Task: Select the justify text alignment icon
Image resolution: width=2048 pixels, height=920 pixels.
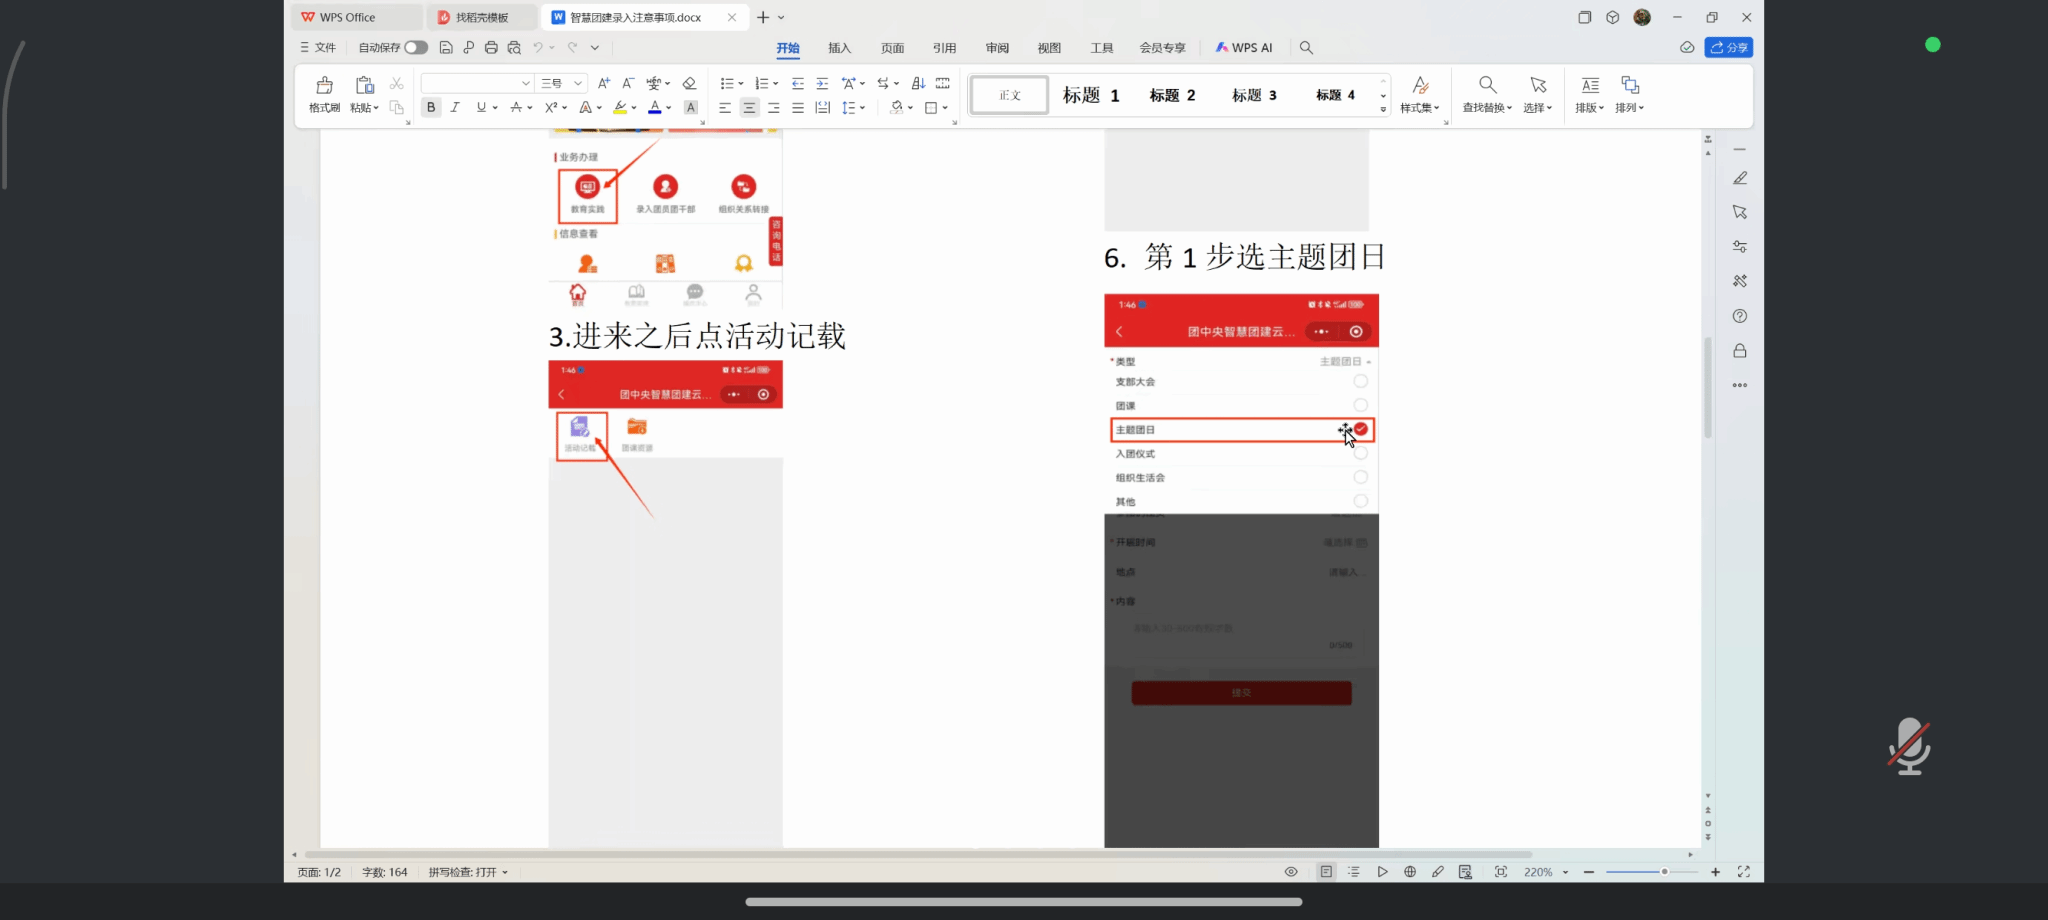Action: tap(798, 108)
